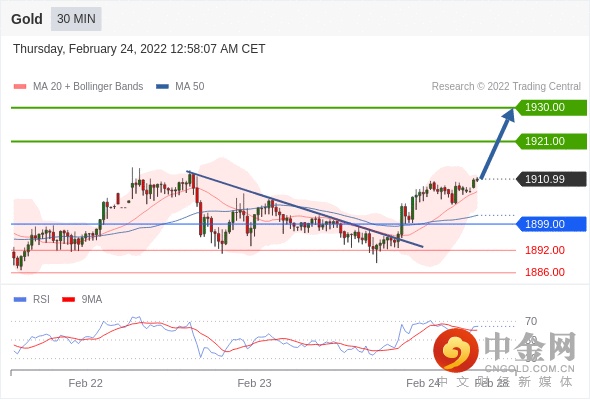Click the 'Feb 24' date axis label
The height and width of the screenshot is (400, 590).
click(x=423, y=383)
